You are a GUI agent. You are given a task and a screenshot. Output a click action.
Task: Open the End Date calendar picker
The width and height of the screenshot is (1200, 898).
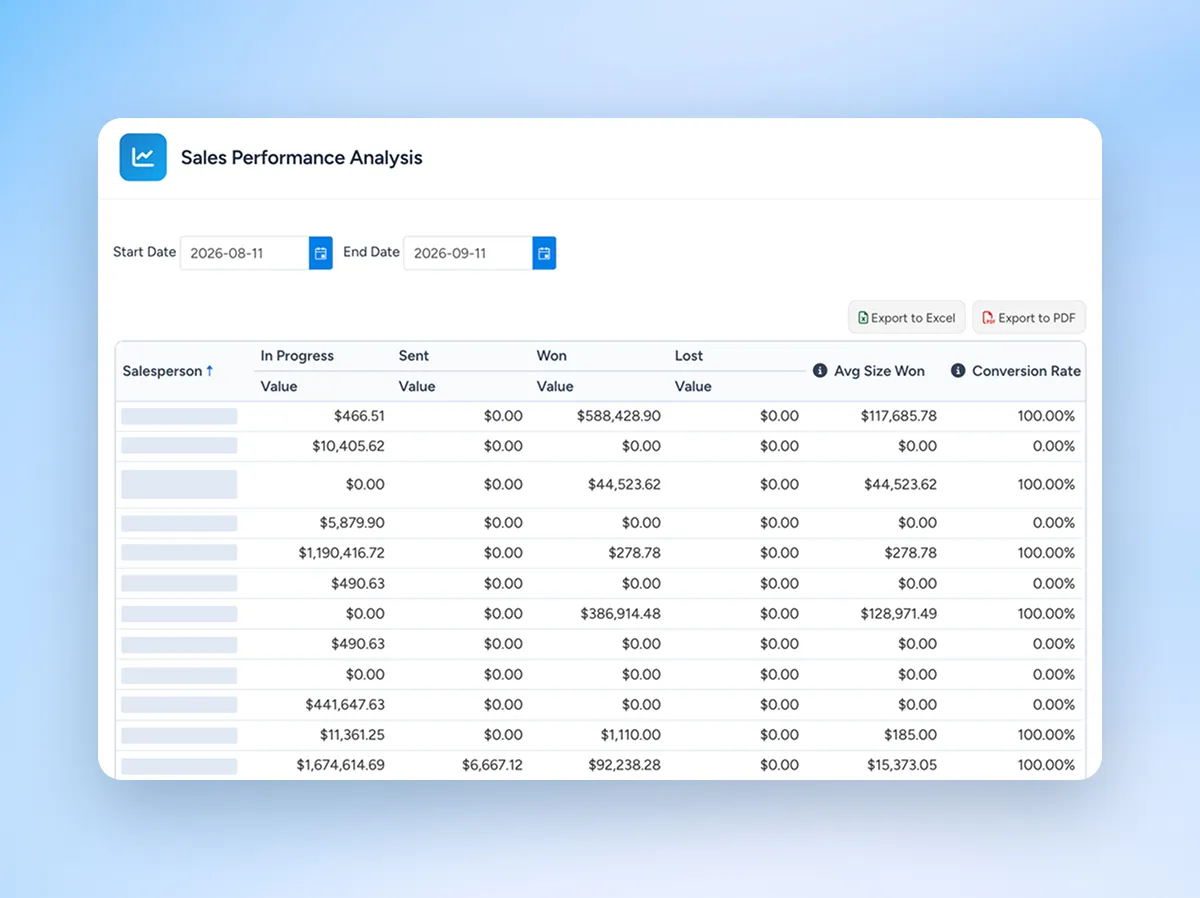point(544,253)
